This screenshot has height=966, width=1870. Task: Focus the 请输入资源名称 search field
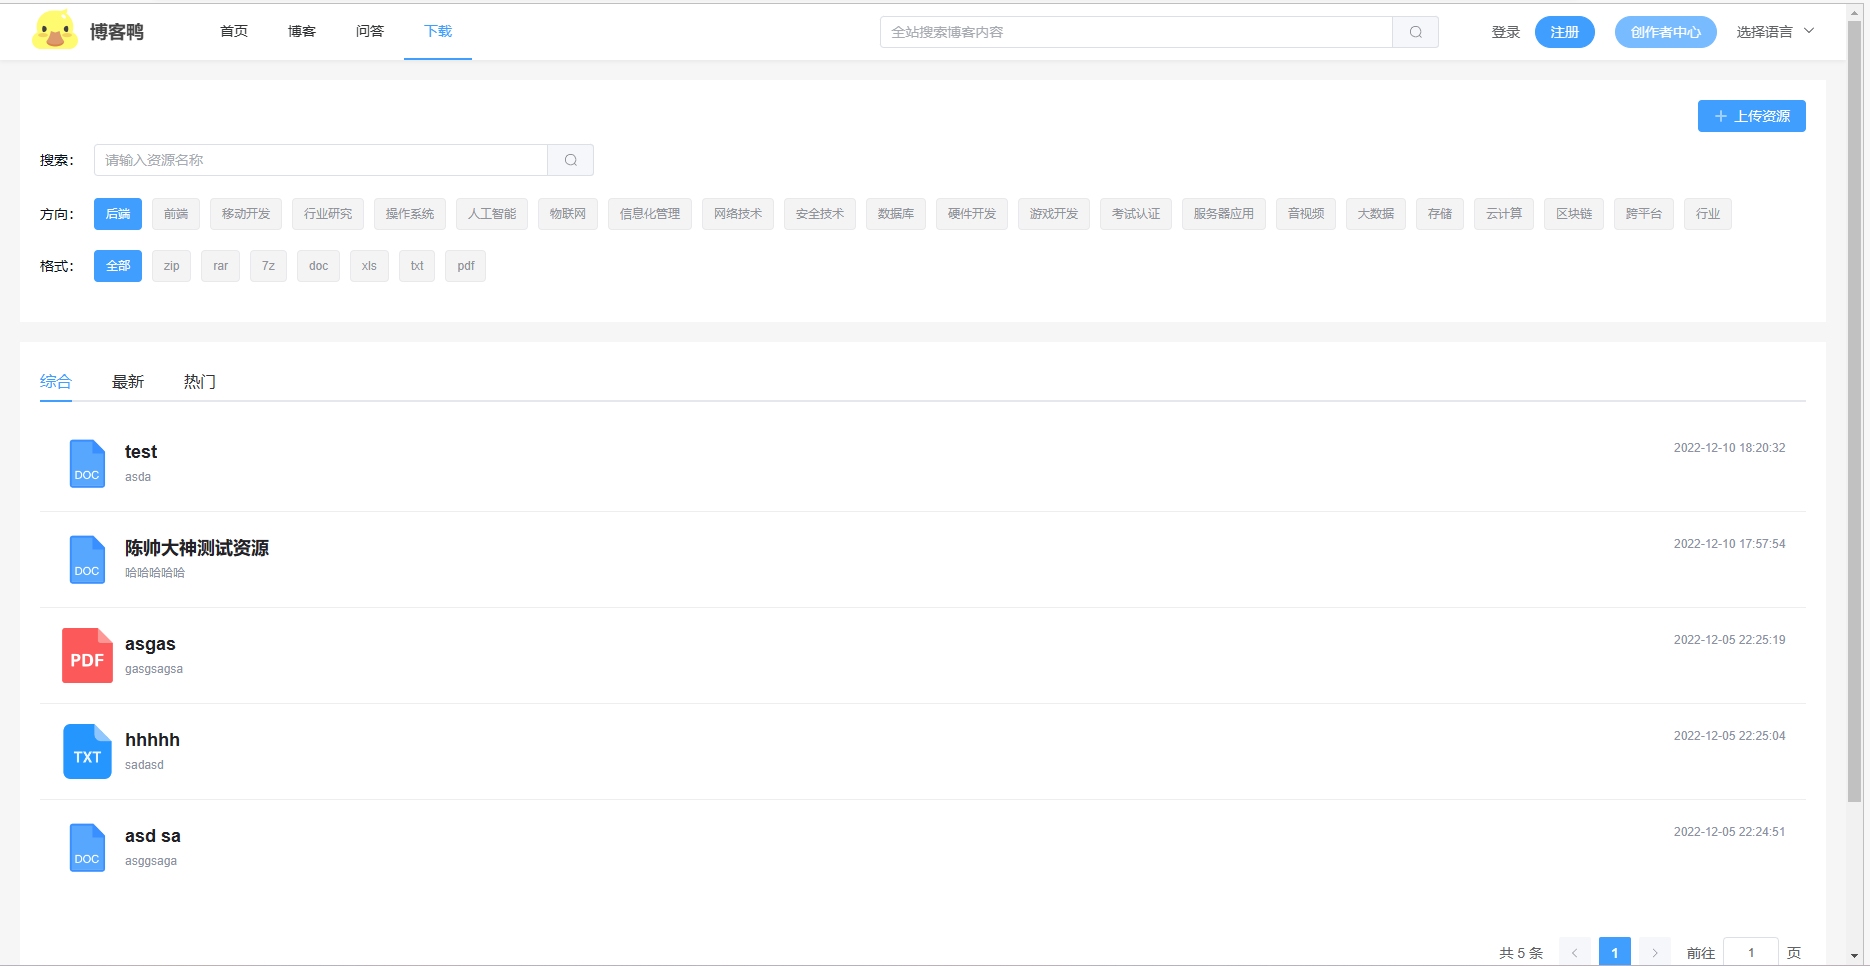coord(321,160)
